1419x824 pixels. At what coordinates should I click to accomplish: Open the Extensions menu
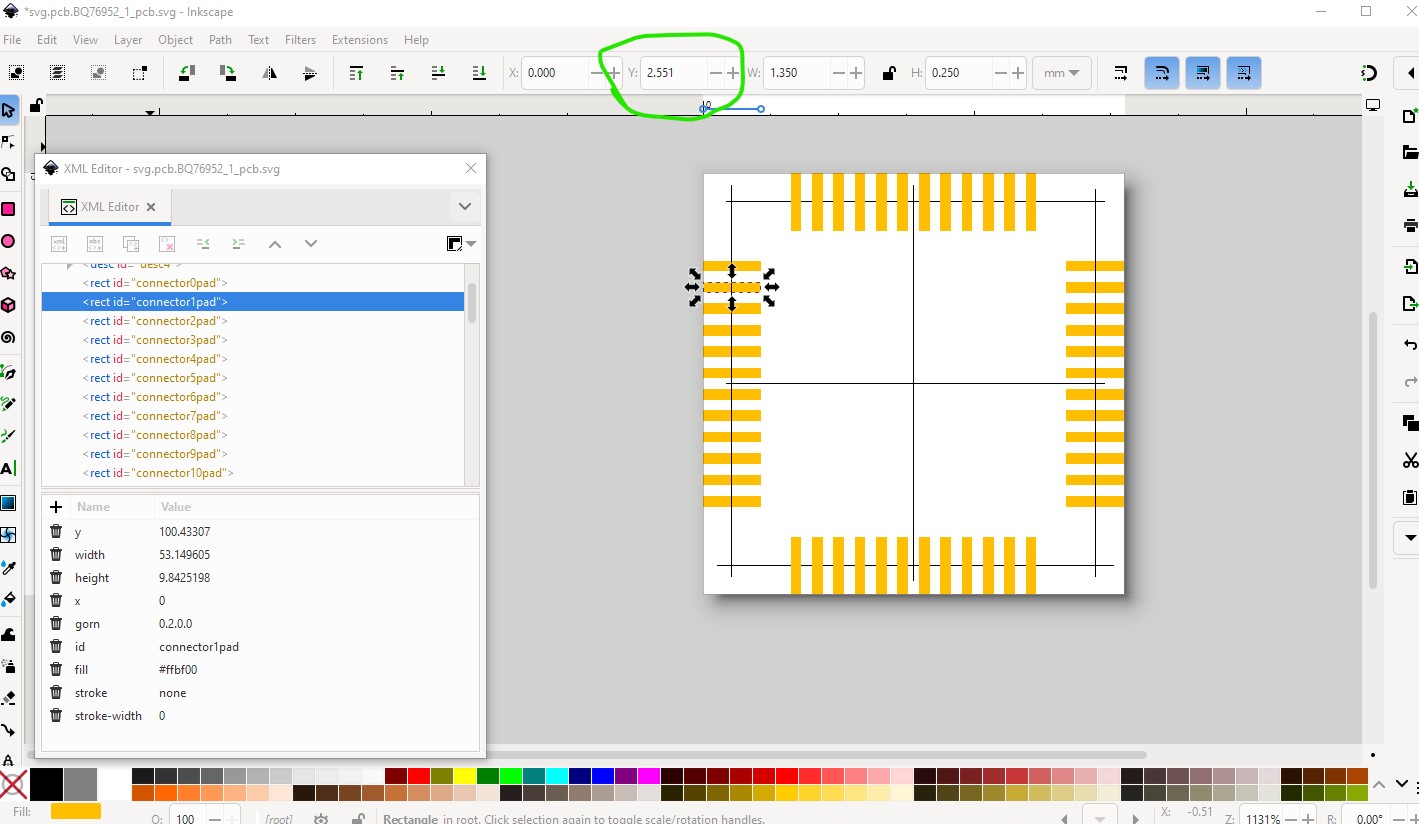tap(359, 40)
